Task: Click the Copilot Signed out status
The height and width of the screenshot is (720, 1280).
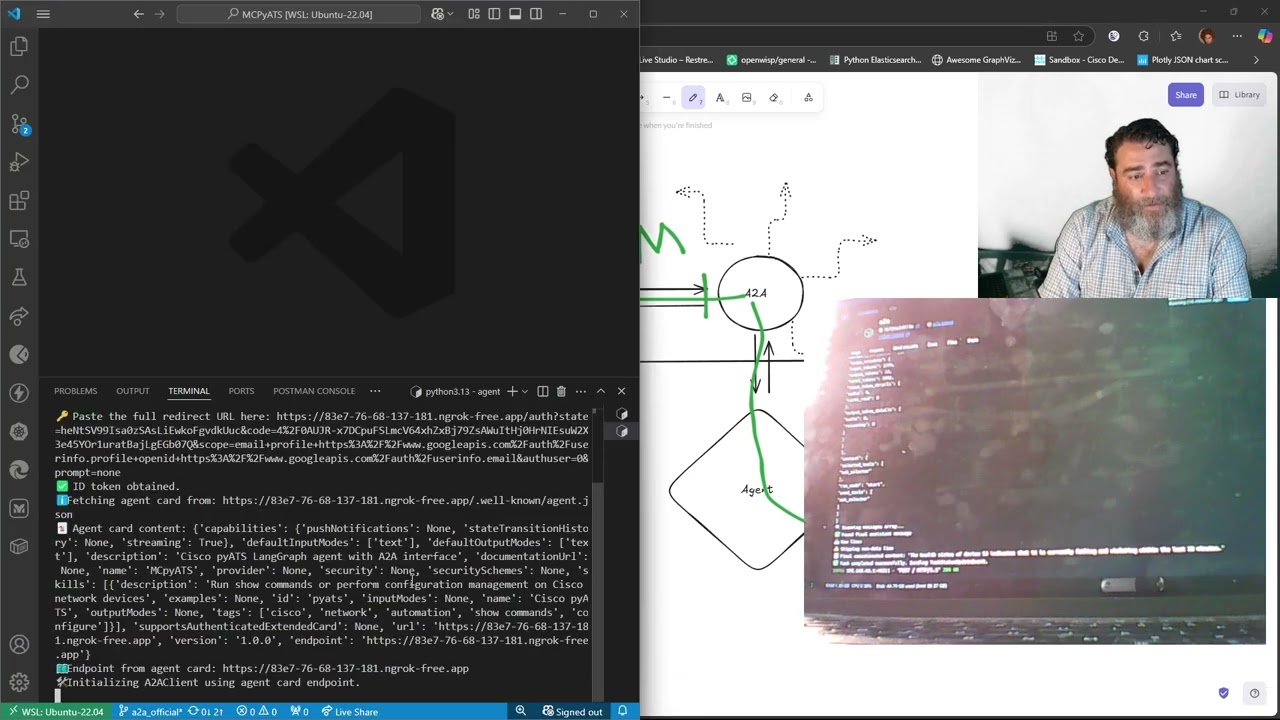Action: [572, 711]
